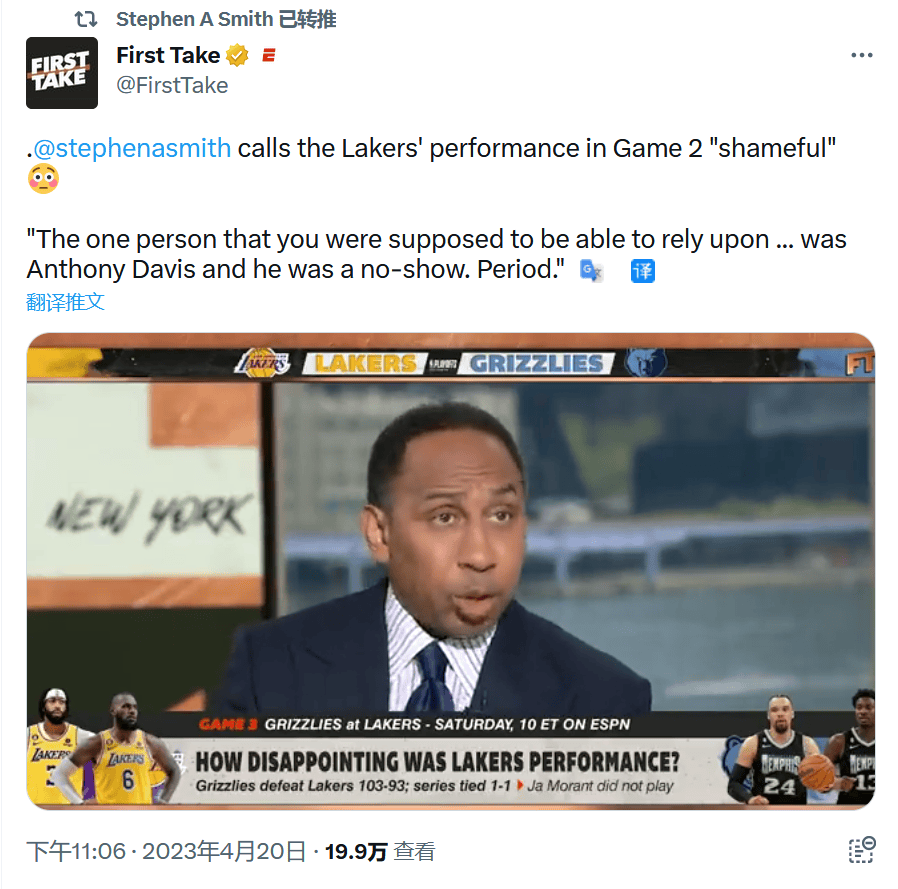Click the retweet arrows icon

pos(86,19)
